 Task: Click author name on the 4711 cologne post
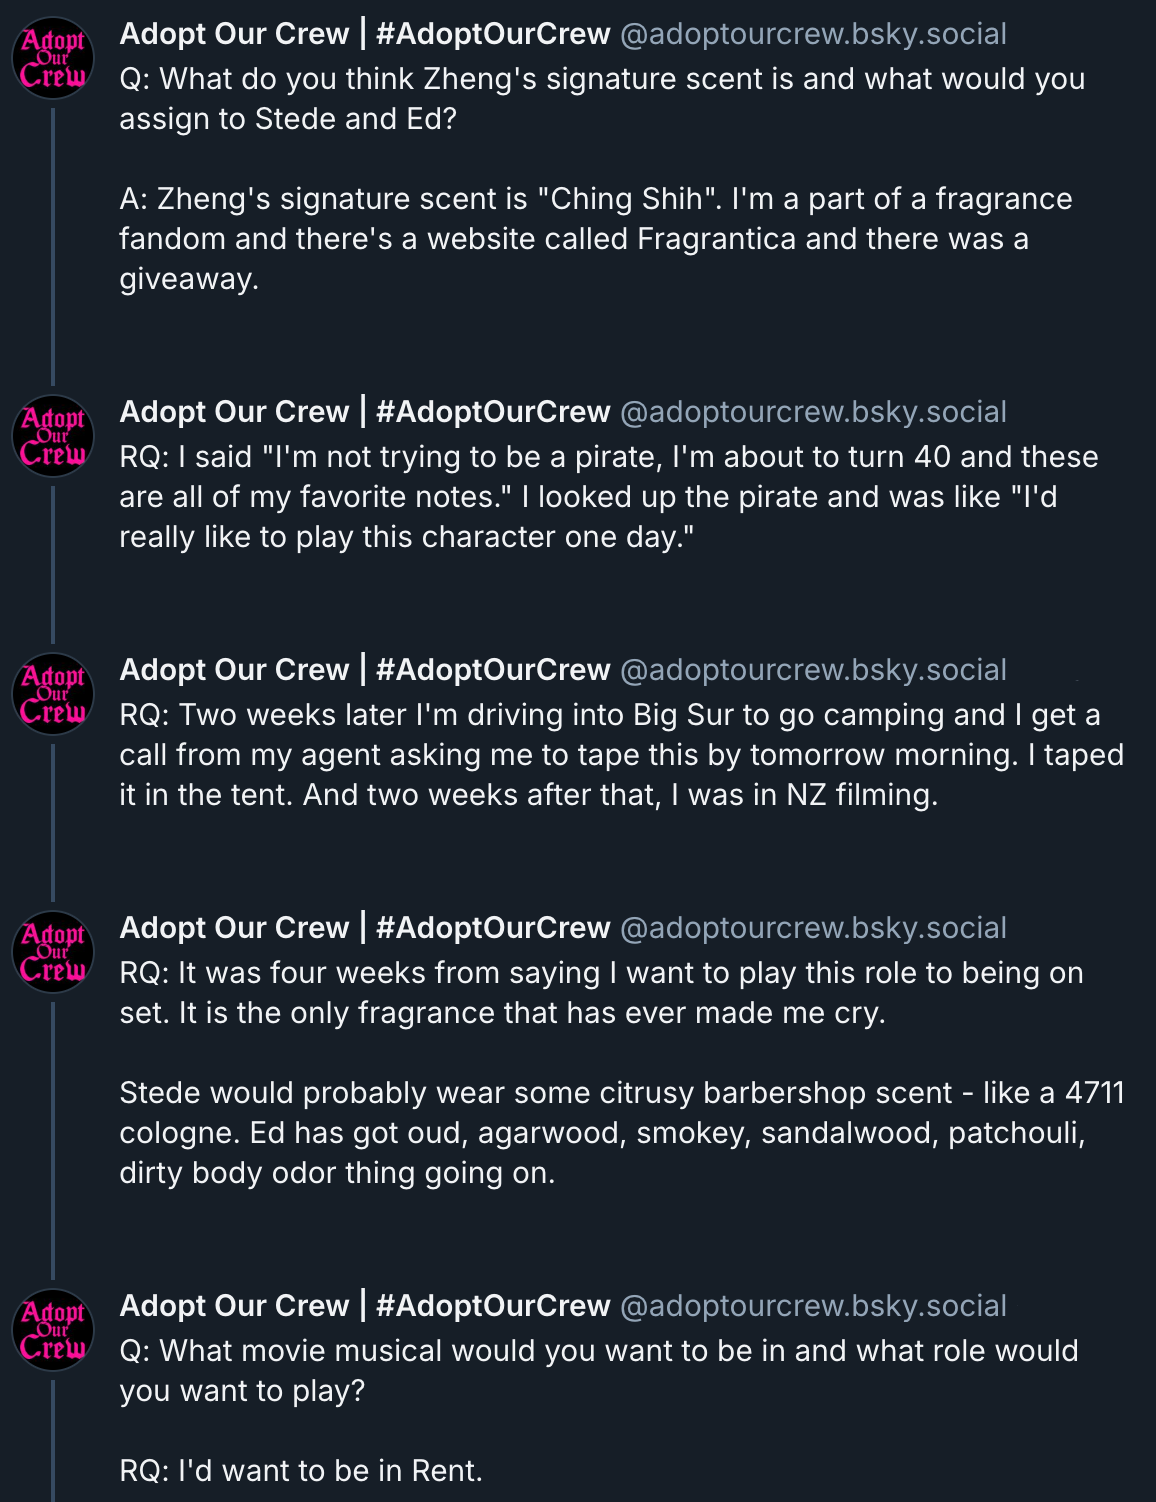[x=364, y=928]
